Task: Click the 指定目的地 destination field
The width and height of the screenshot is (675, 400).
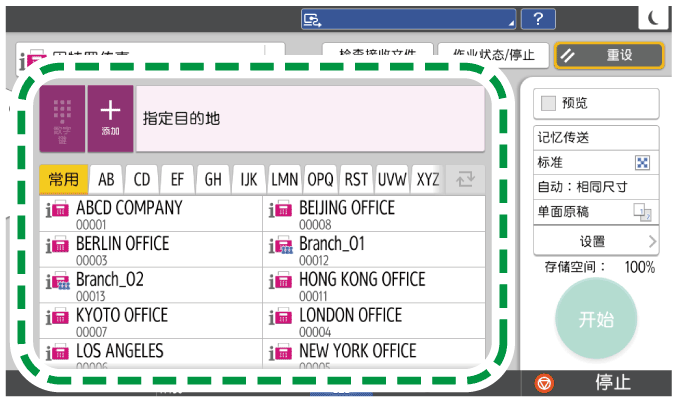Action: pos(310,118)
